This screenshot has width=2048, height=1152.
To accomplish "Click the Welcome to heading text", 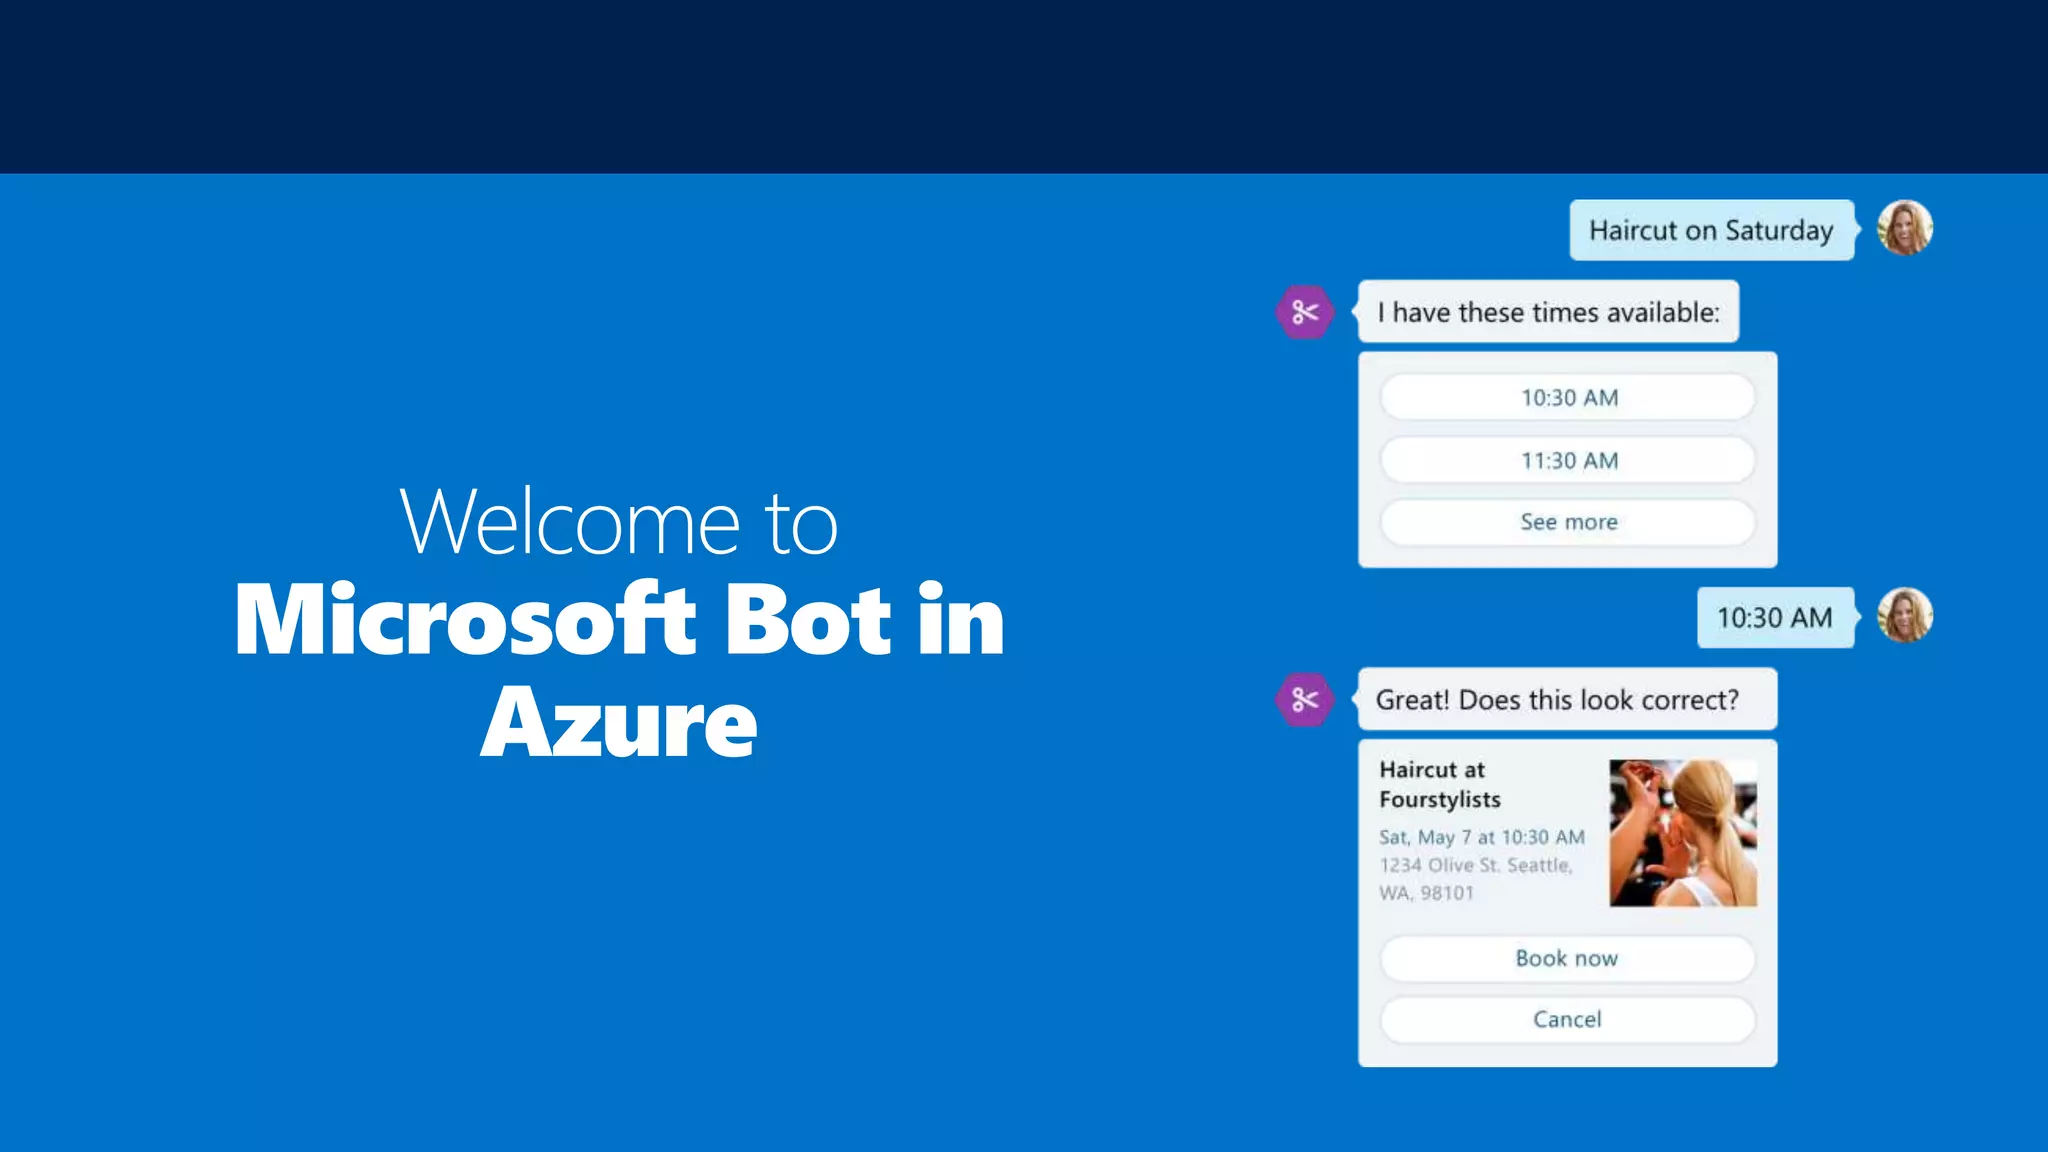I will [618, 522].
